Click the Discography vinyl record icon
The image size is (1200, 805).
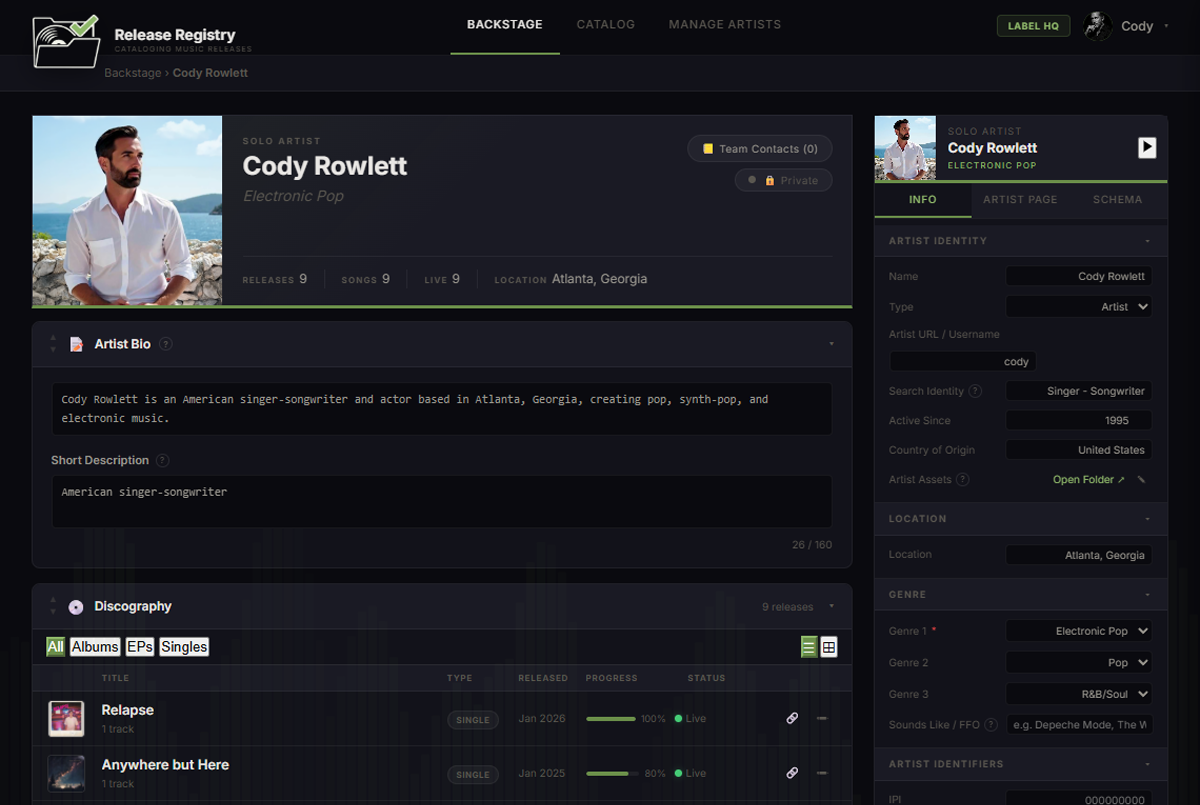click(76, 606)
